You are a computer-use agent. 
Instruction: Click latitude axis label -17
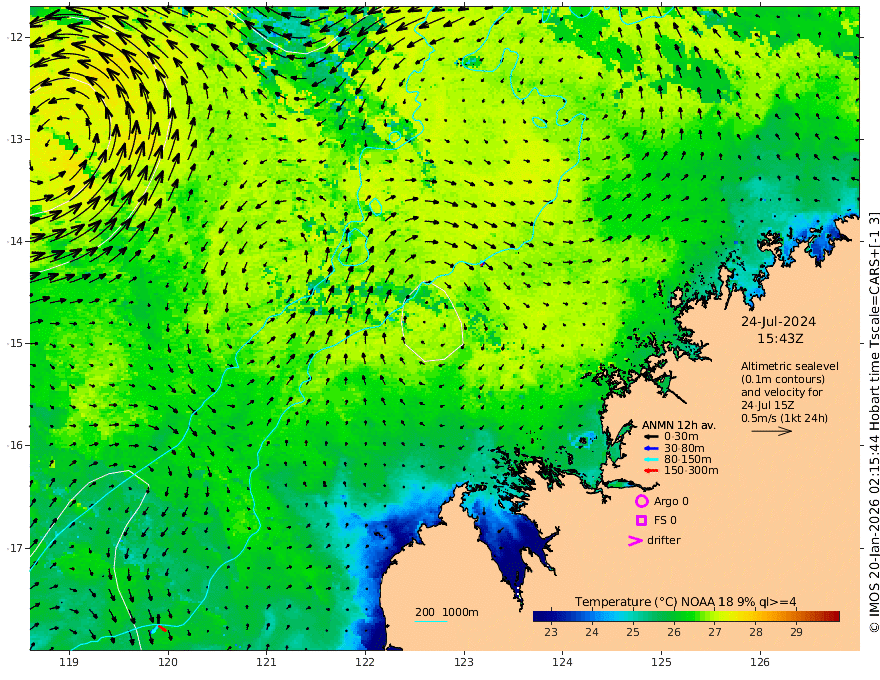pos(14,548)
